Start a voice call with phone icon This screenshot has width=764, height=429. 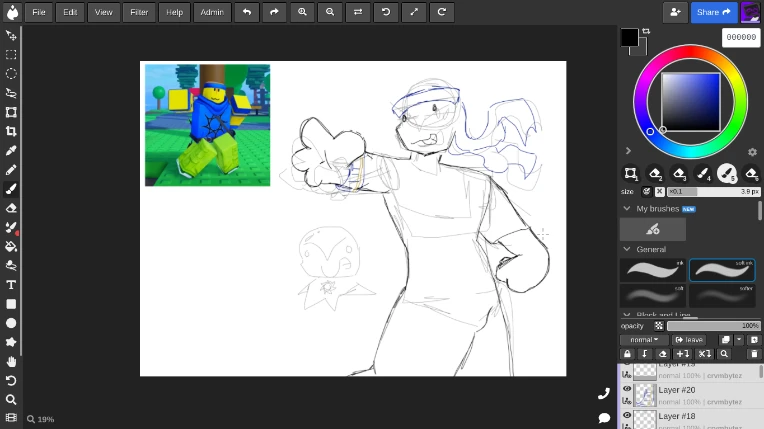[x=604, y=393]
